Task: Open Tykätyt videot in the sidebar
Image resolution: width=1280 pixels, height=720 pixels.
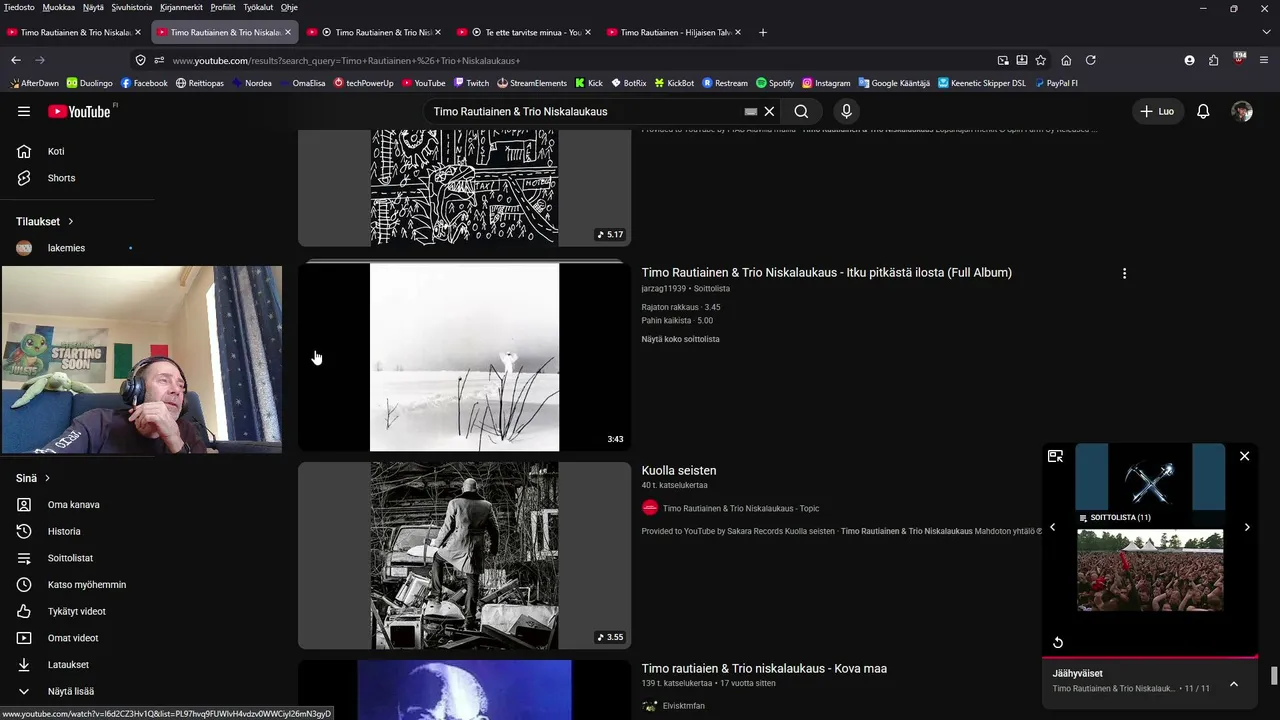Action: pyautogui.click(x=77, y=611)
